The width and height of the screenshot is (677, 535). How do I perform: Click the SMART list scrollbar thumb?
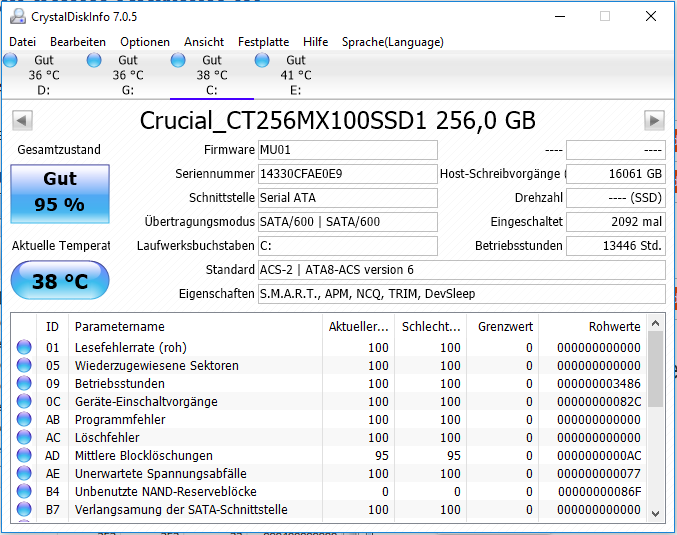tap(655, 369)
